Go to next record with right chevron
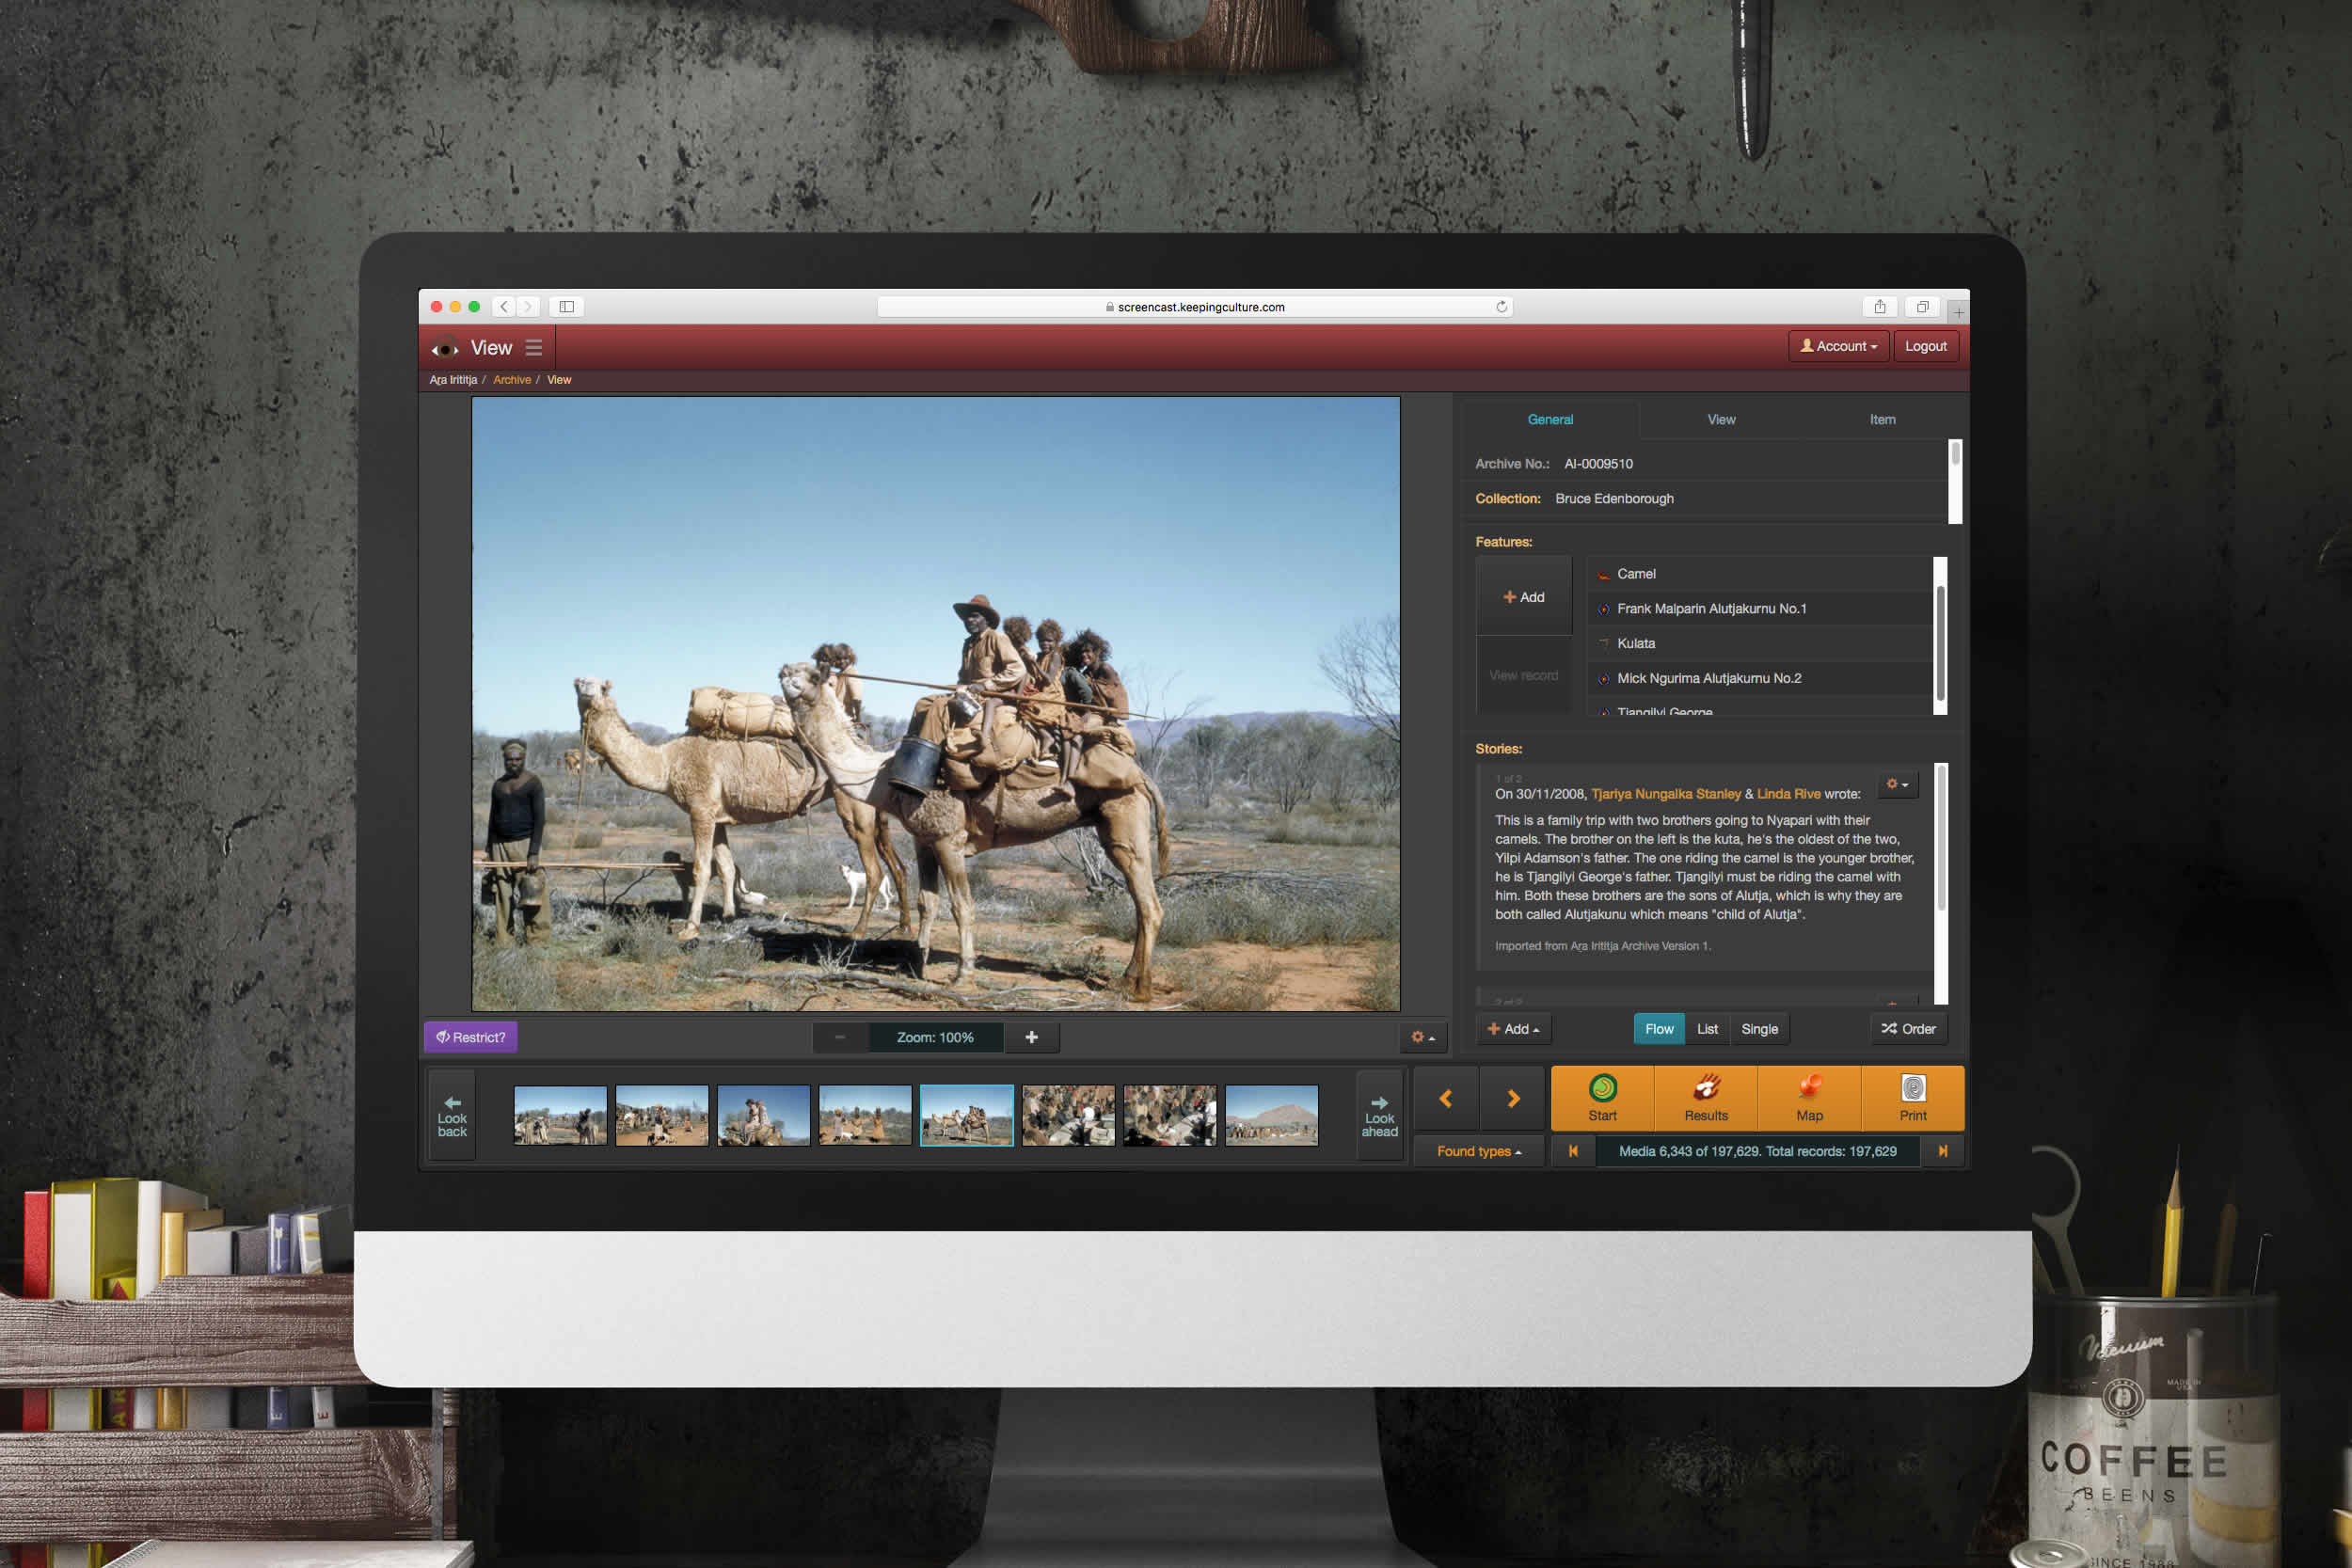2352x1568 pixels. 1513,1099
